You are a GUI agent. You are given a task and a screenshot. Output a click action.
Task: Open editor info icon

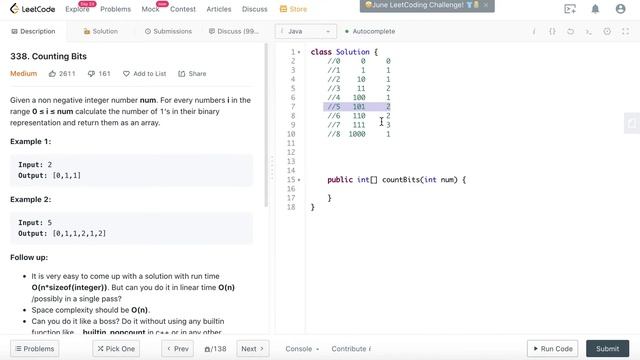534,31
